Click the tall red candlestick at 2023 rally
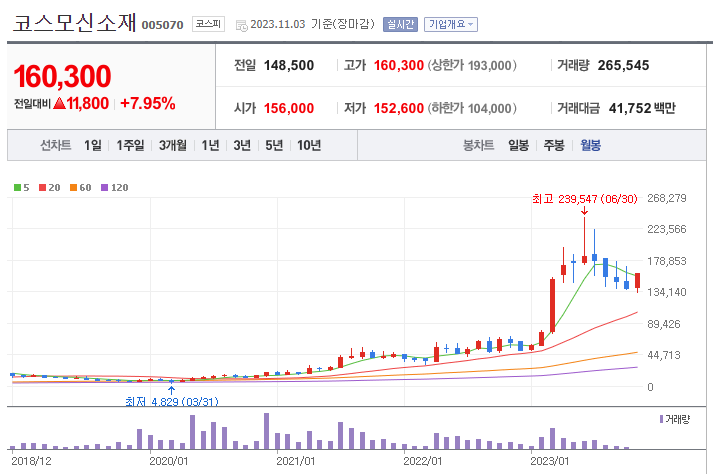The image size is (713, 474). 552,306
